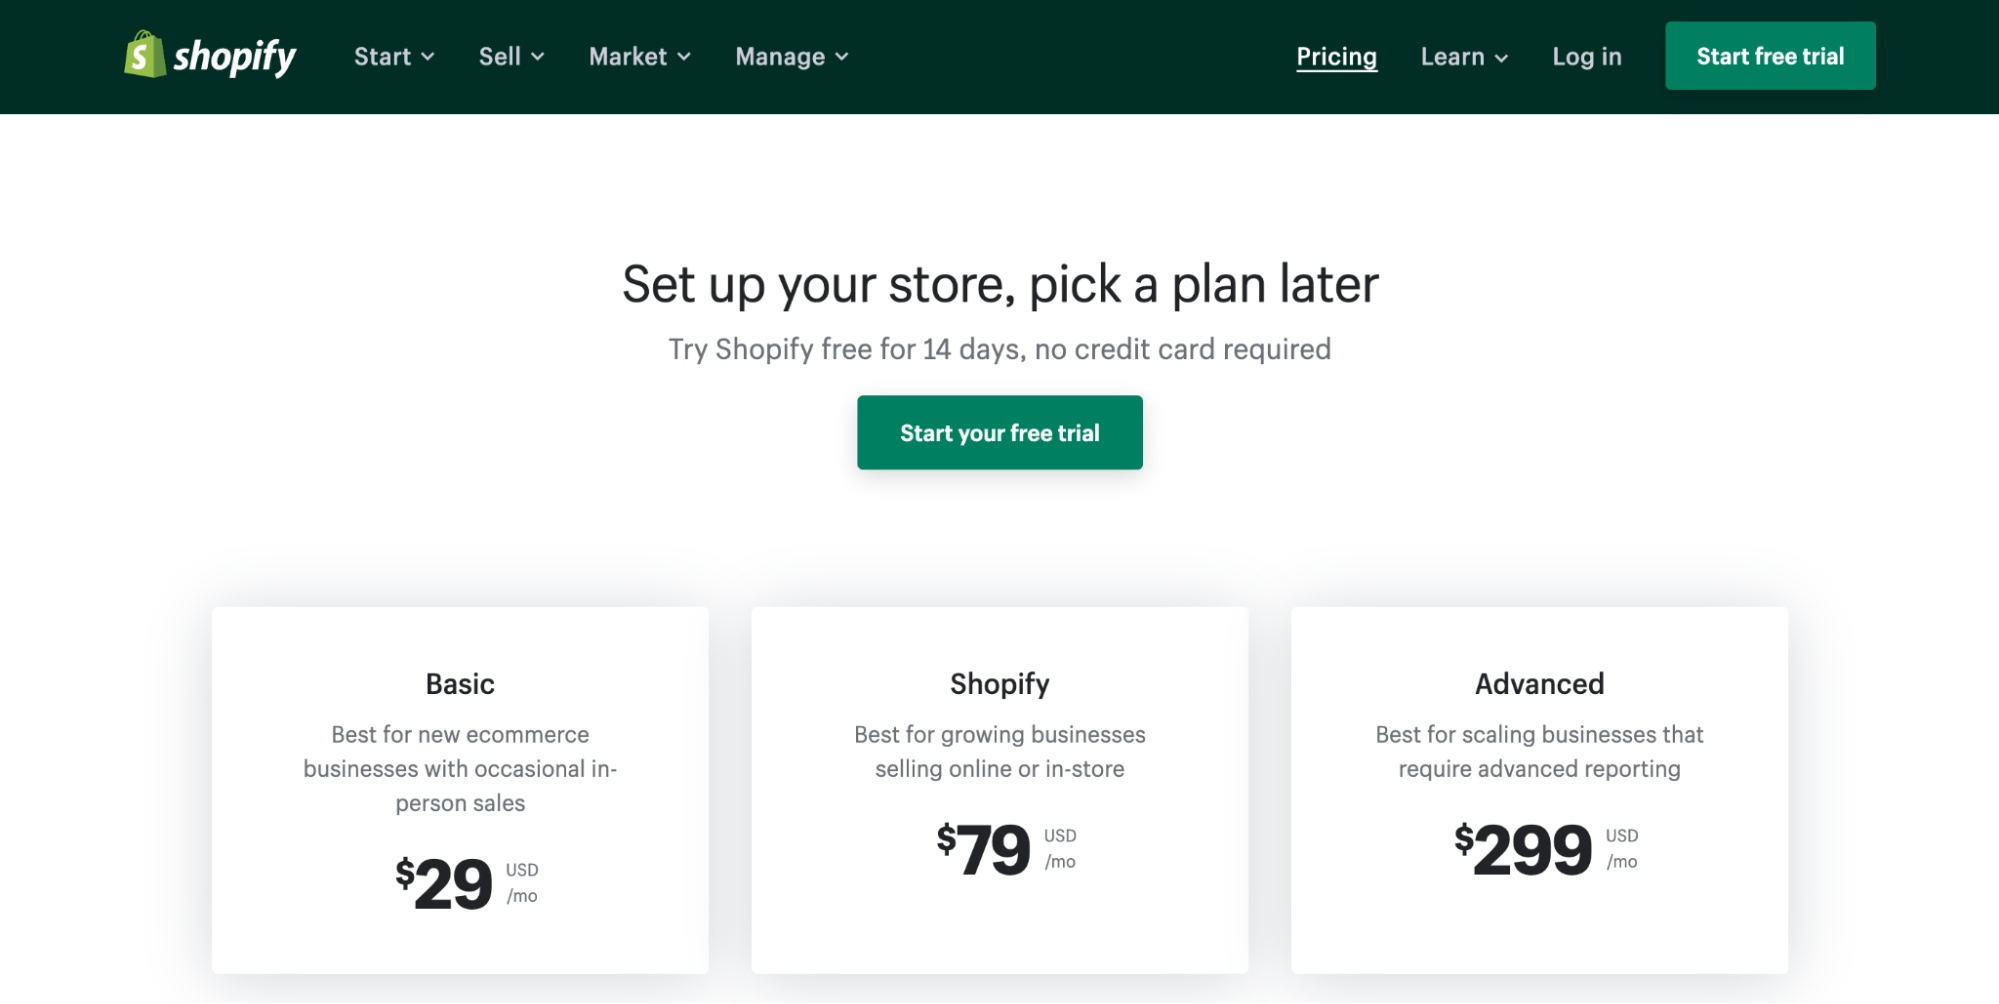Select the Shopify plan card title
This screenshot has width=1999, height=1004.
click(999, 684)
